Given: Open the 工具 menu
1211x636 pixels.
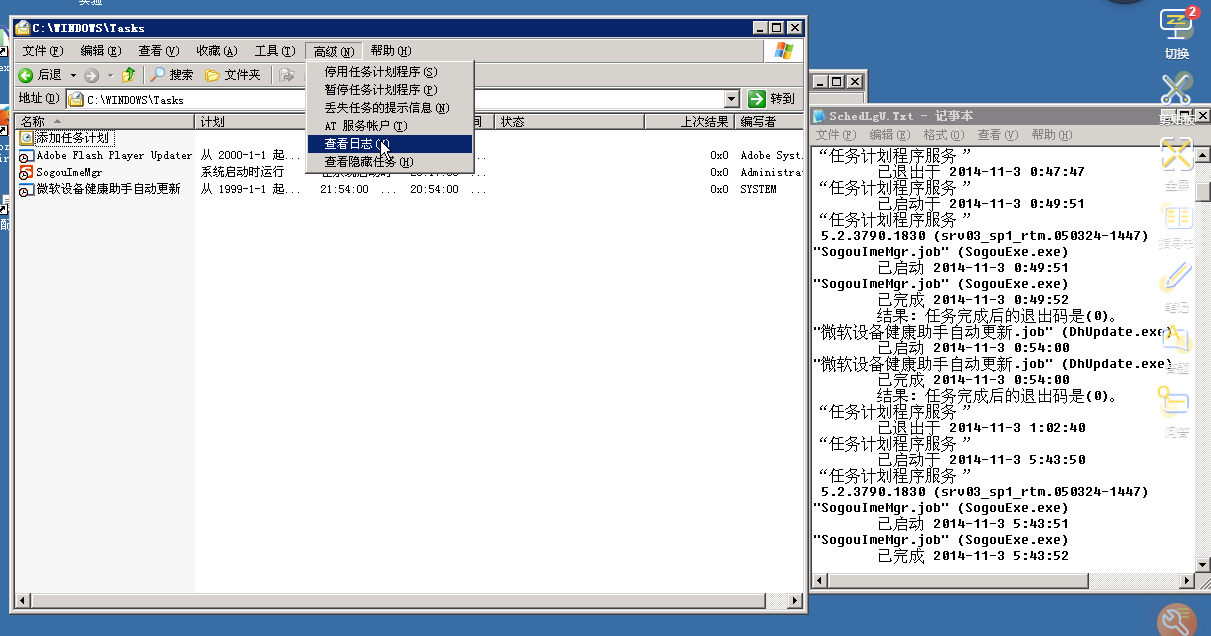Looking at the screenshot, I should pyautogui.click(x=274, y=51).
